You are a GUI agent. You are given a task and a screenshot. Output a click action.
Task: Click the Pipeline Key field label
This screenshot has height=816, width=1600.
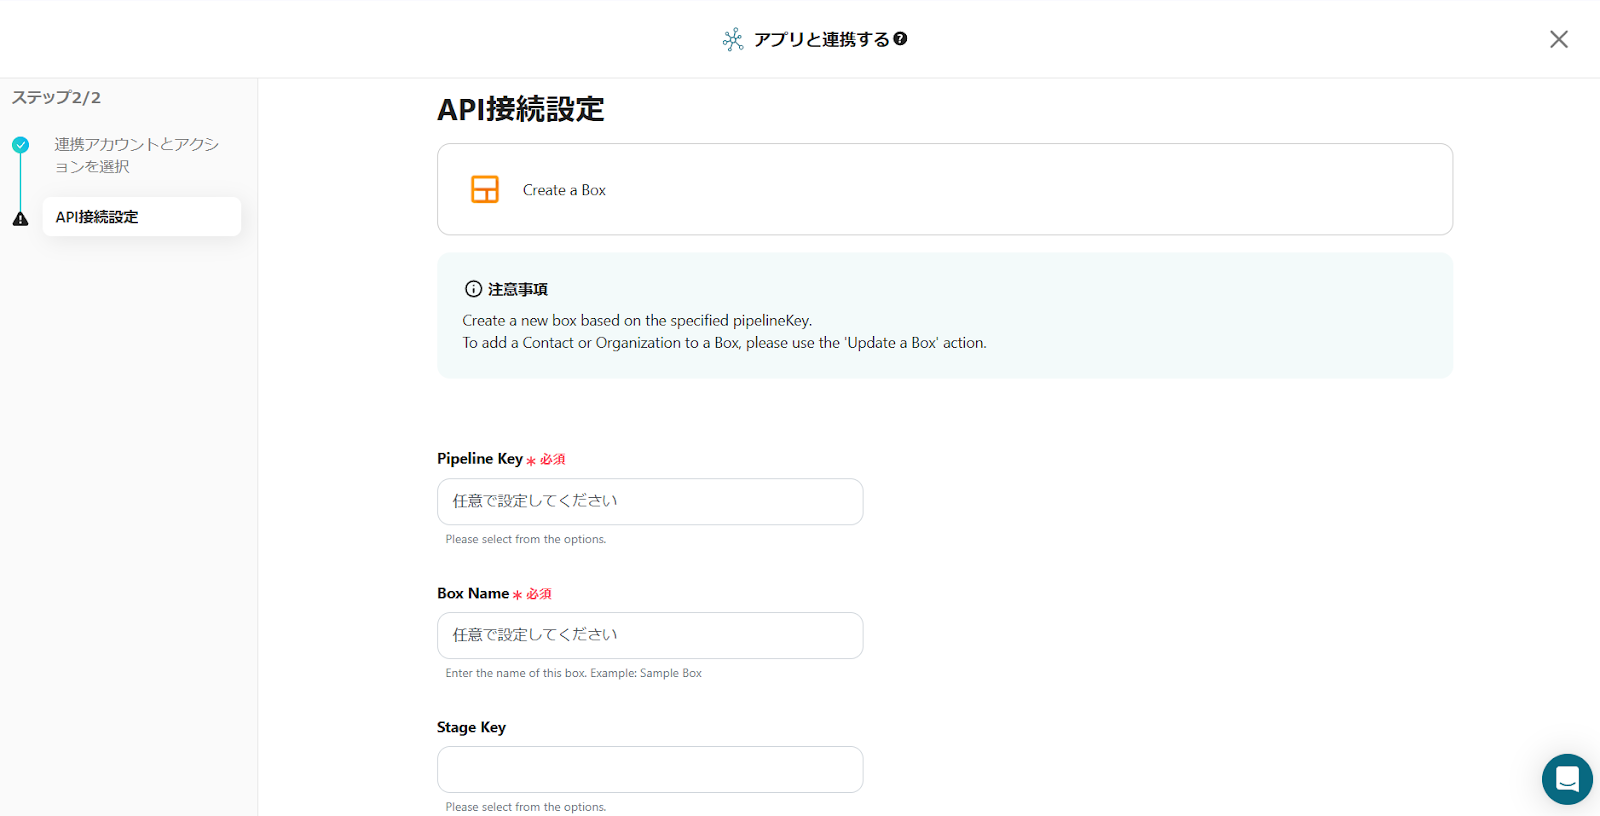click(480, 458)
